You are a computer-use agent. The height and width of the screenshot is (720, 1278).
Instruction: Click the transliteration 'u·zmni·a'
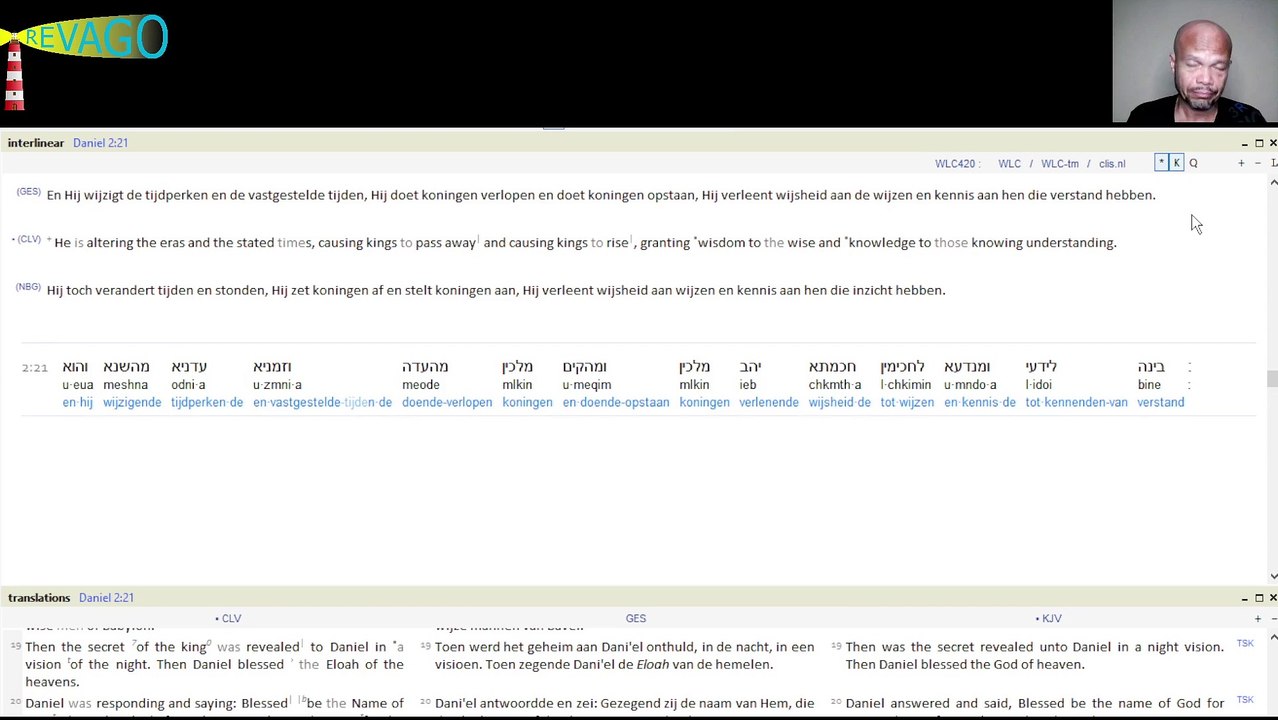tap(277, 385)
